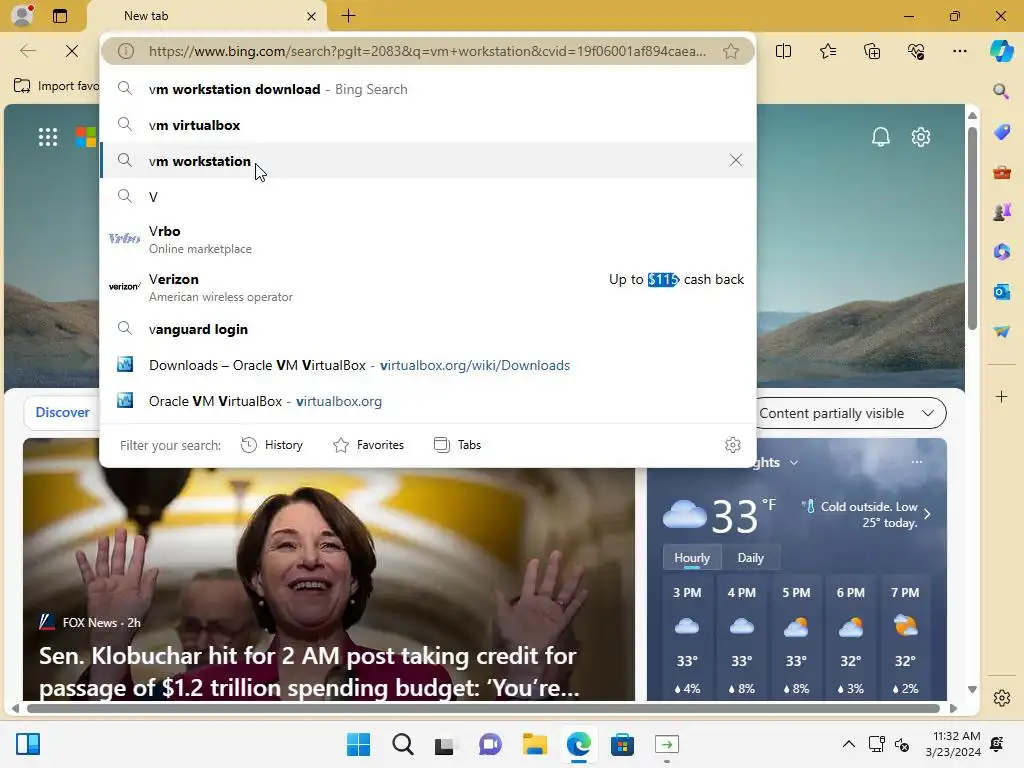Screen dimensions: 1024x768
Task: Choose the 'vm workstation' suggestion
Action: (428, 161)
